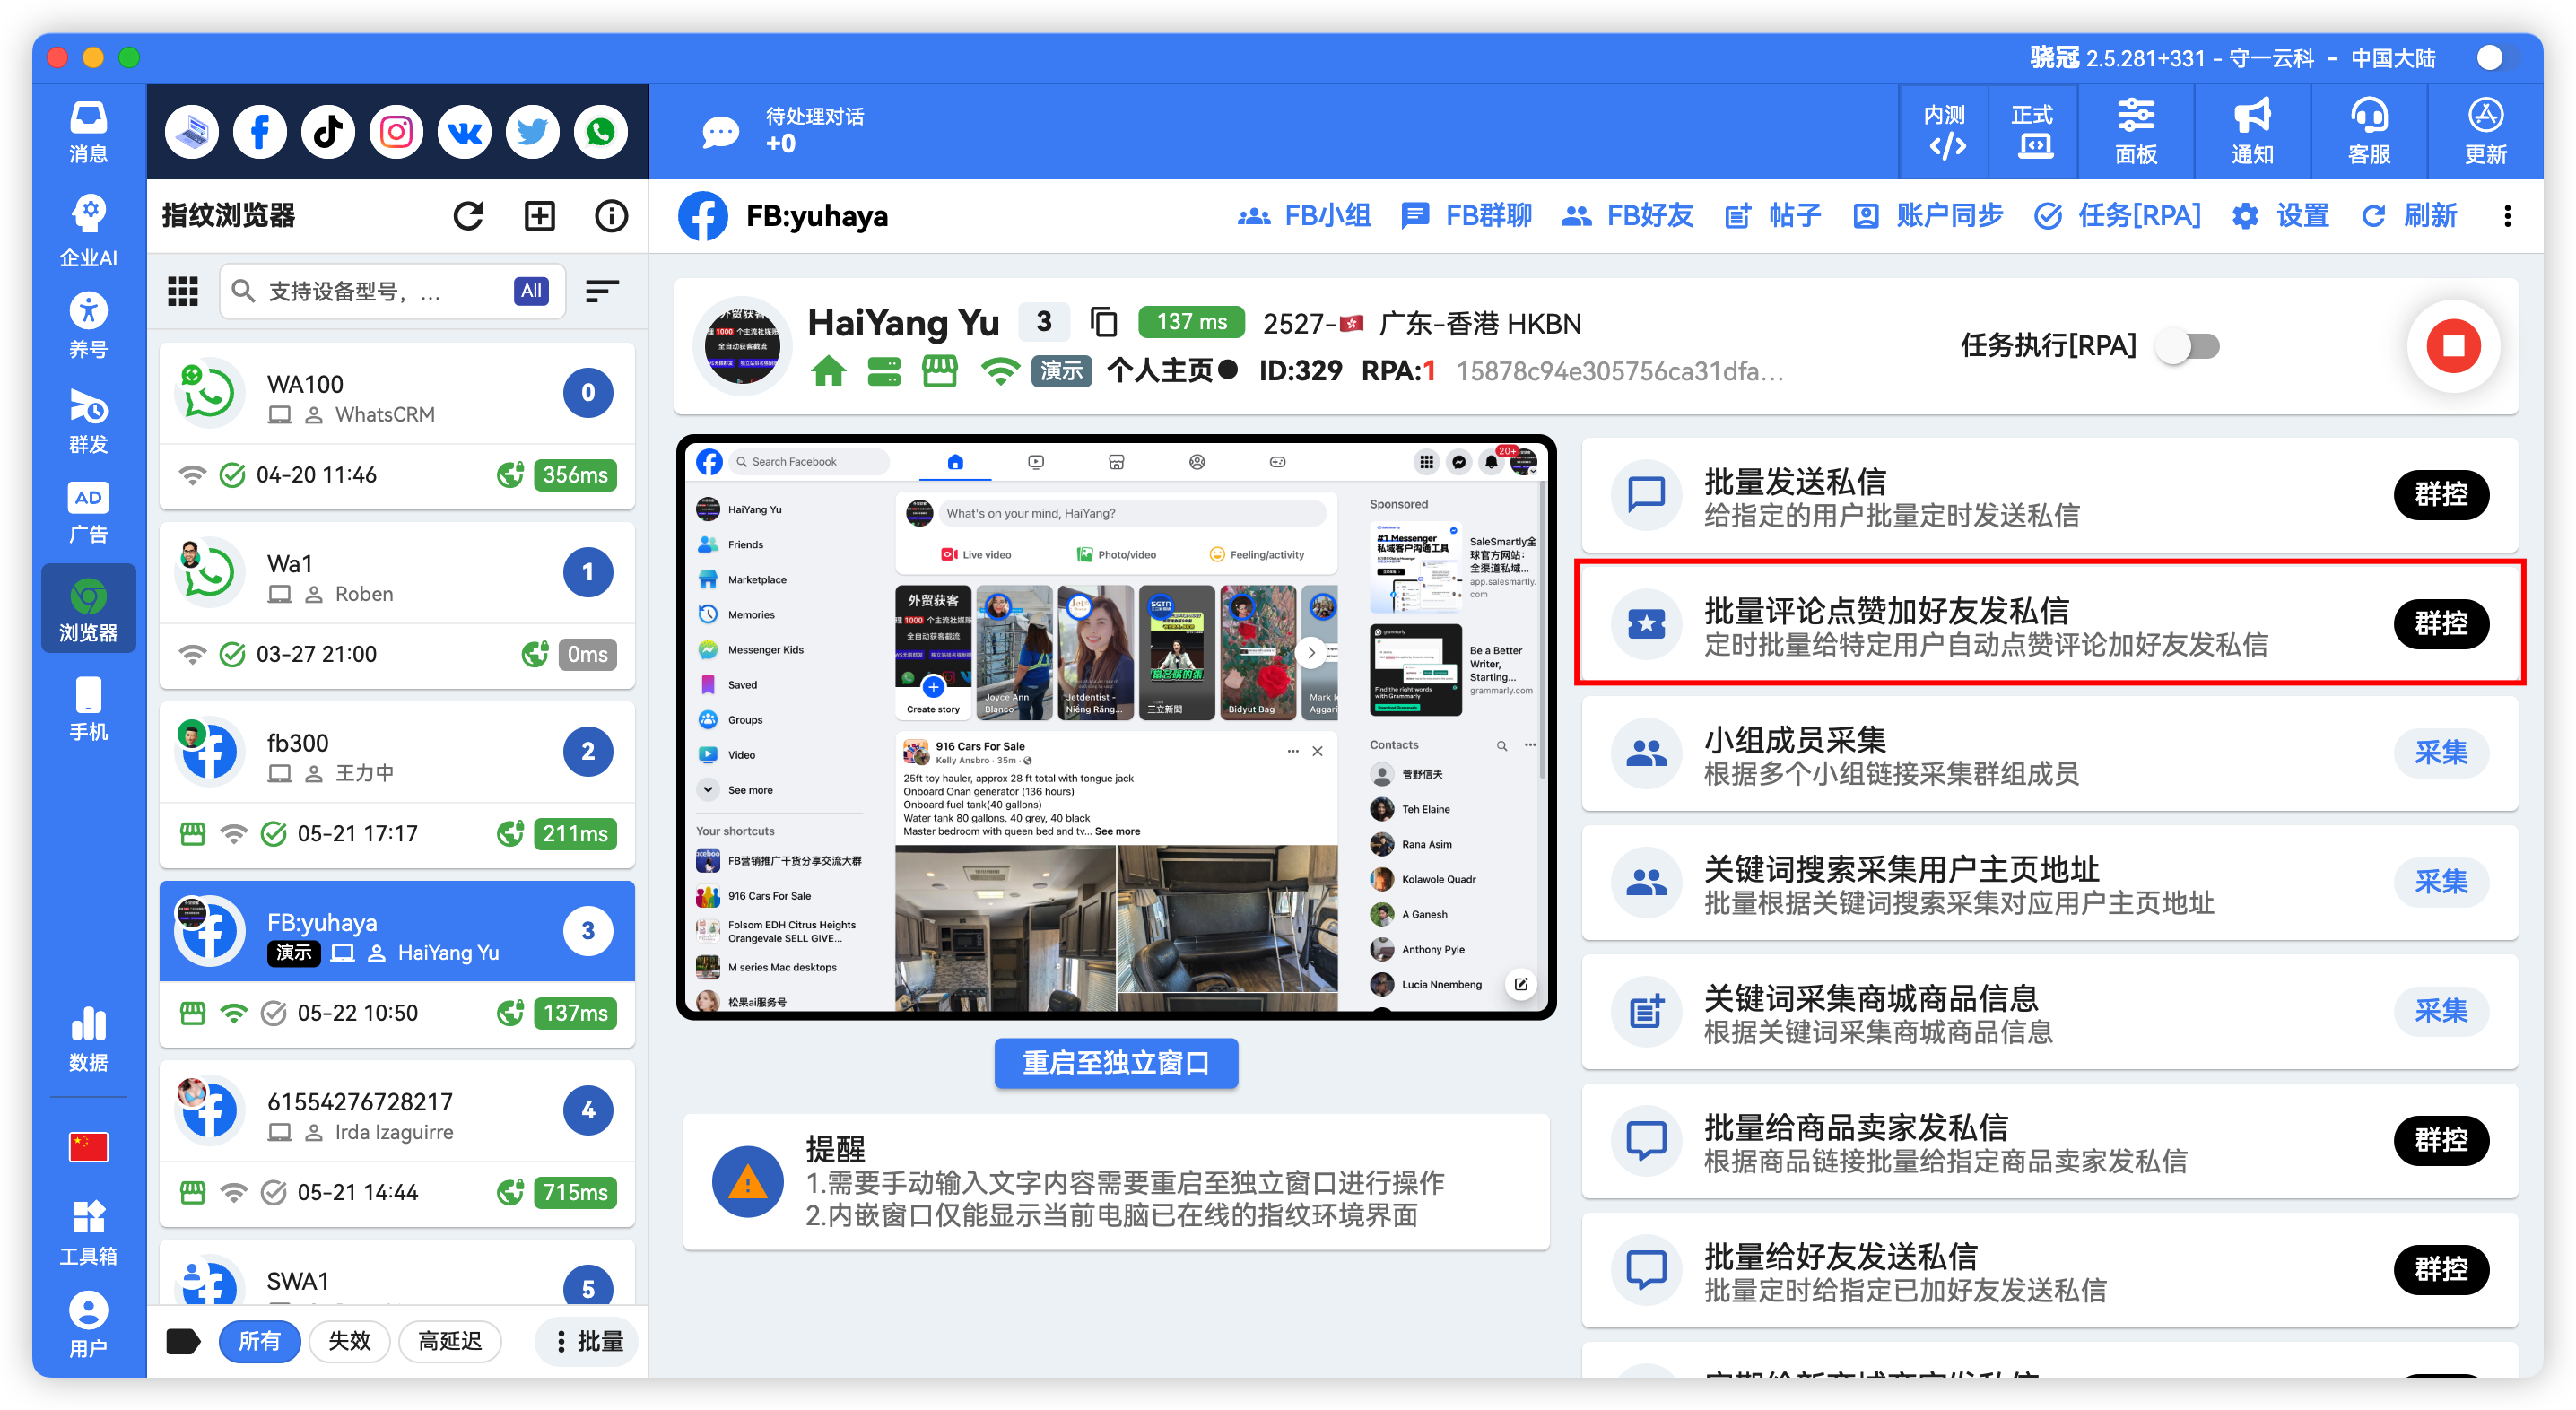Image resolution: width=2576 pixels, height=1410 pixels.
Task: Open the 帖子 menu item
Action: click(x=1794, y=216)
